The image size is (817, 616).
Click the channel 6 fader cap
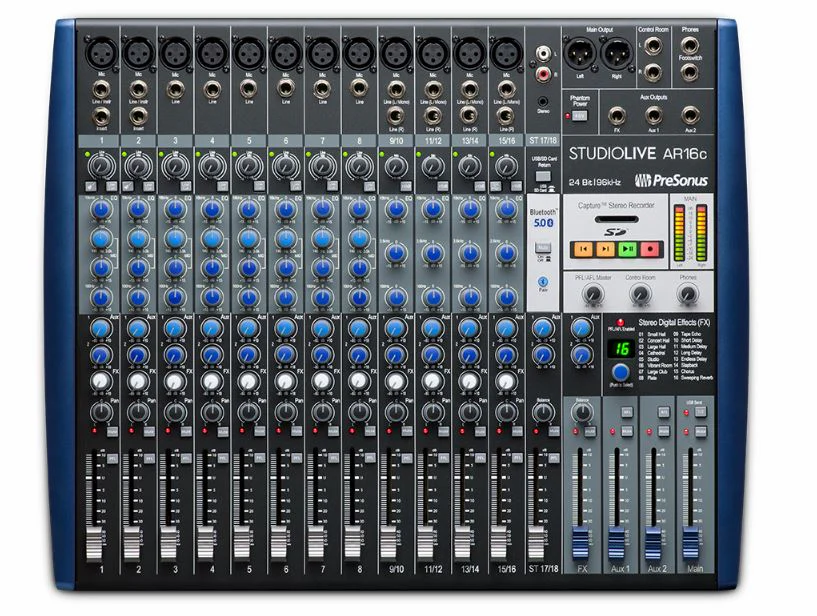click(x=279, y=543)
